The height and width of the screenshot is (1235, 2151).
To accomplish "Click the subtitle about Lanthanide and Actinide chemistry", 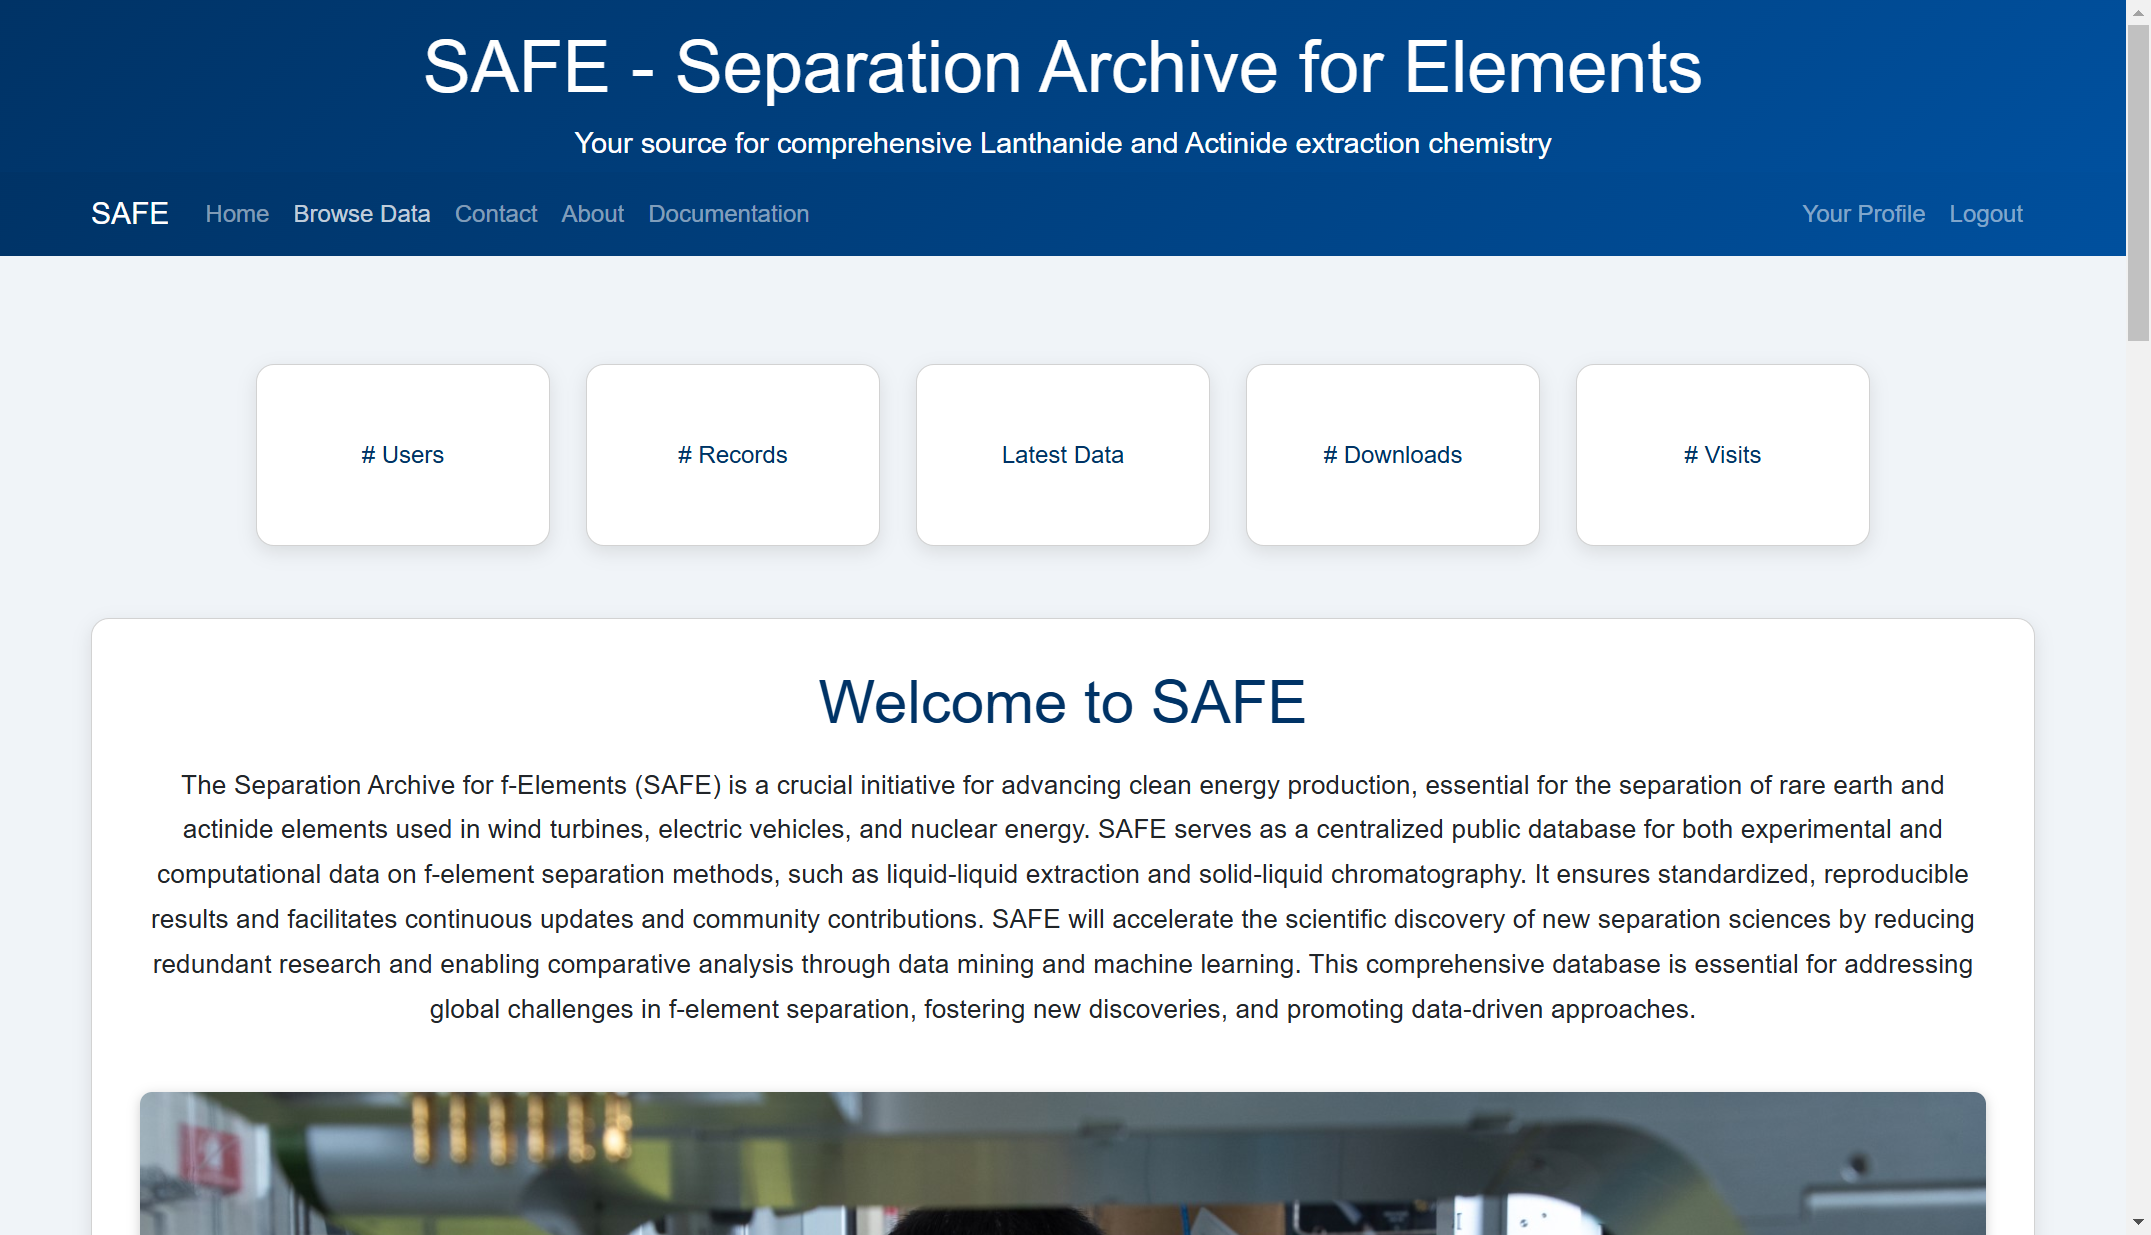I will [1062, 143].
